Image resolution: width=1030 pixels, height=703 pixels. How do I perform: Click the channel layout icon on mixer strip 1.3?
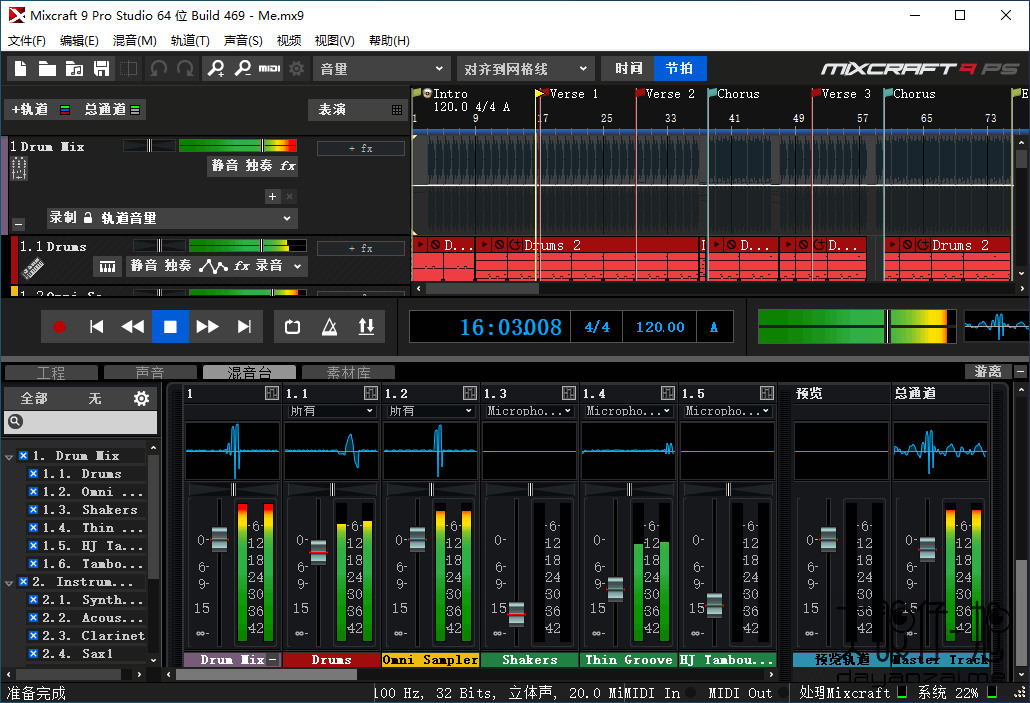click(x=569, y=393)
